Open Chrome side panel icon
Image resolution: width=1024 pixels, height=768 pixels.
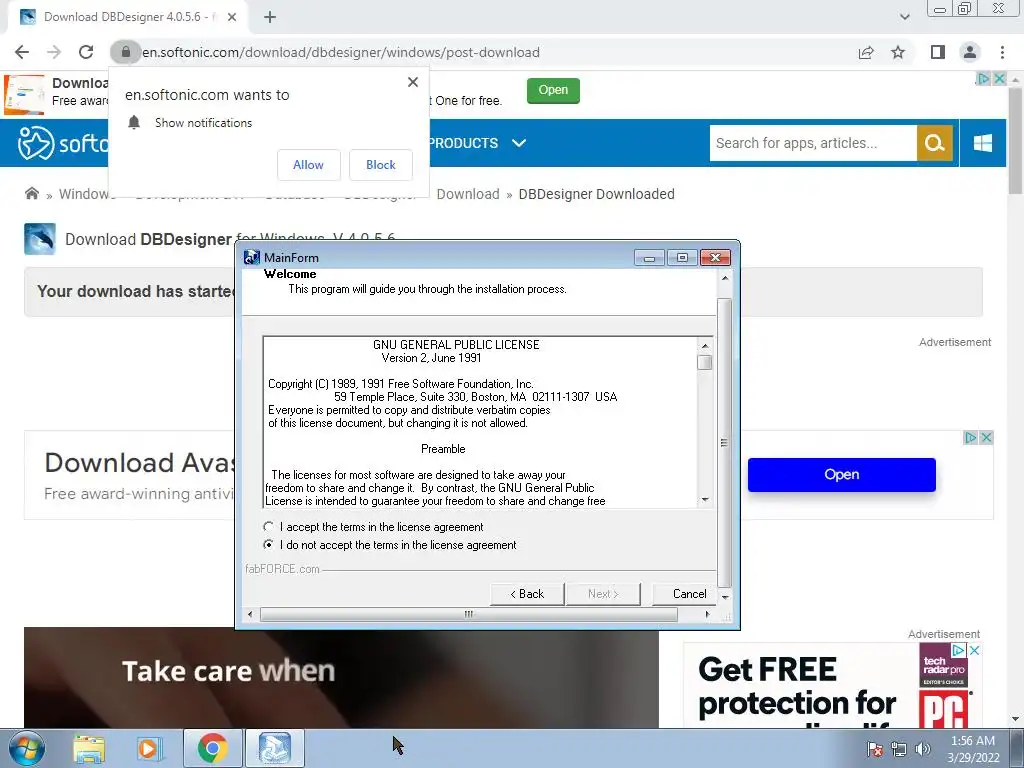938,52
